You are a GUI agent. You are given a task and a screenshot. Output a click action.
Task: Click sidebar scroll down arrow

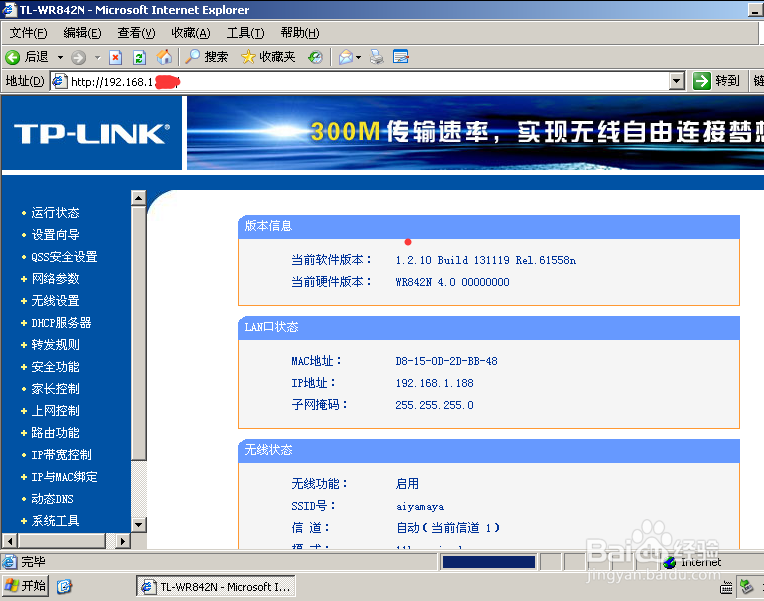pyautogui.click(x=139, y=524)
